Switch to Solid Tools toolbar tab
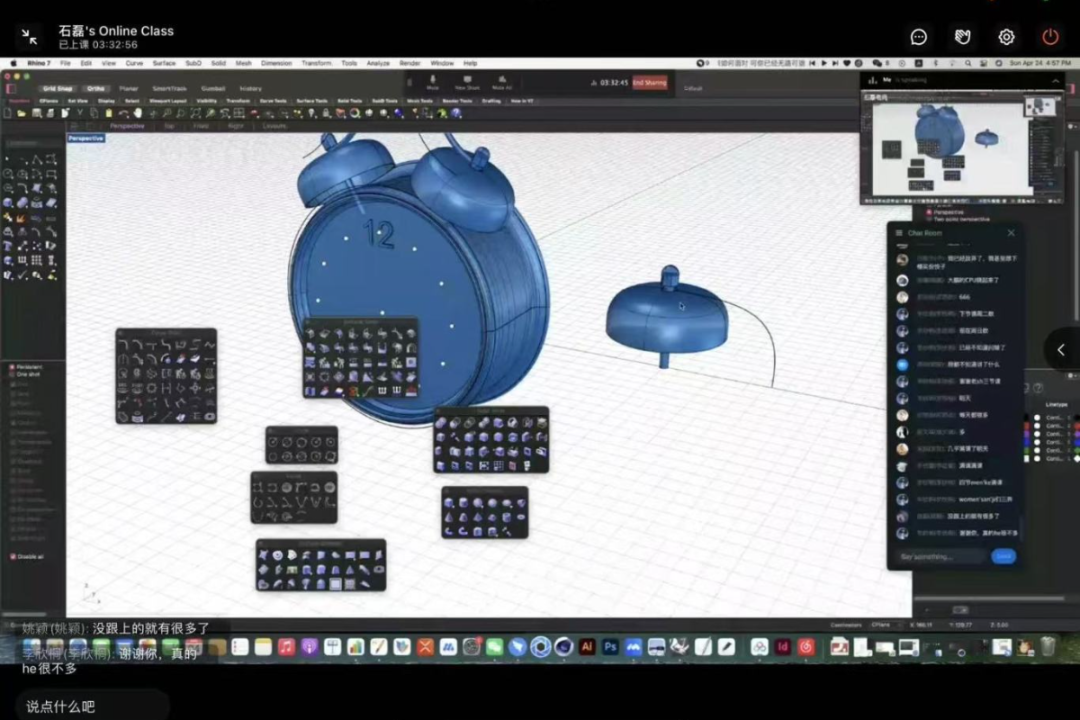This screenshot has height=720, width=1080. coord(350,101)
